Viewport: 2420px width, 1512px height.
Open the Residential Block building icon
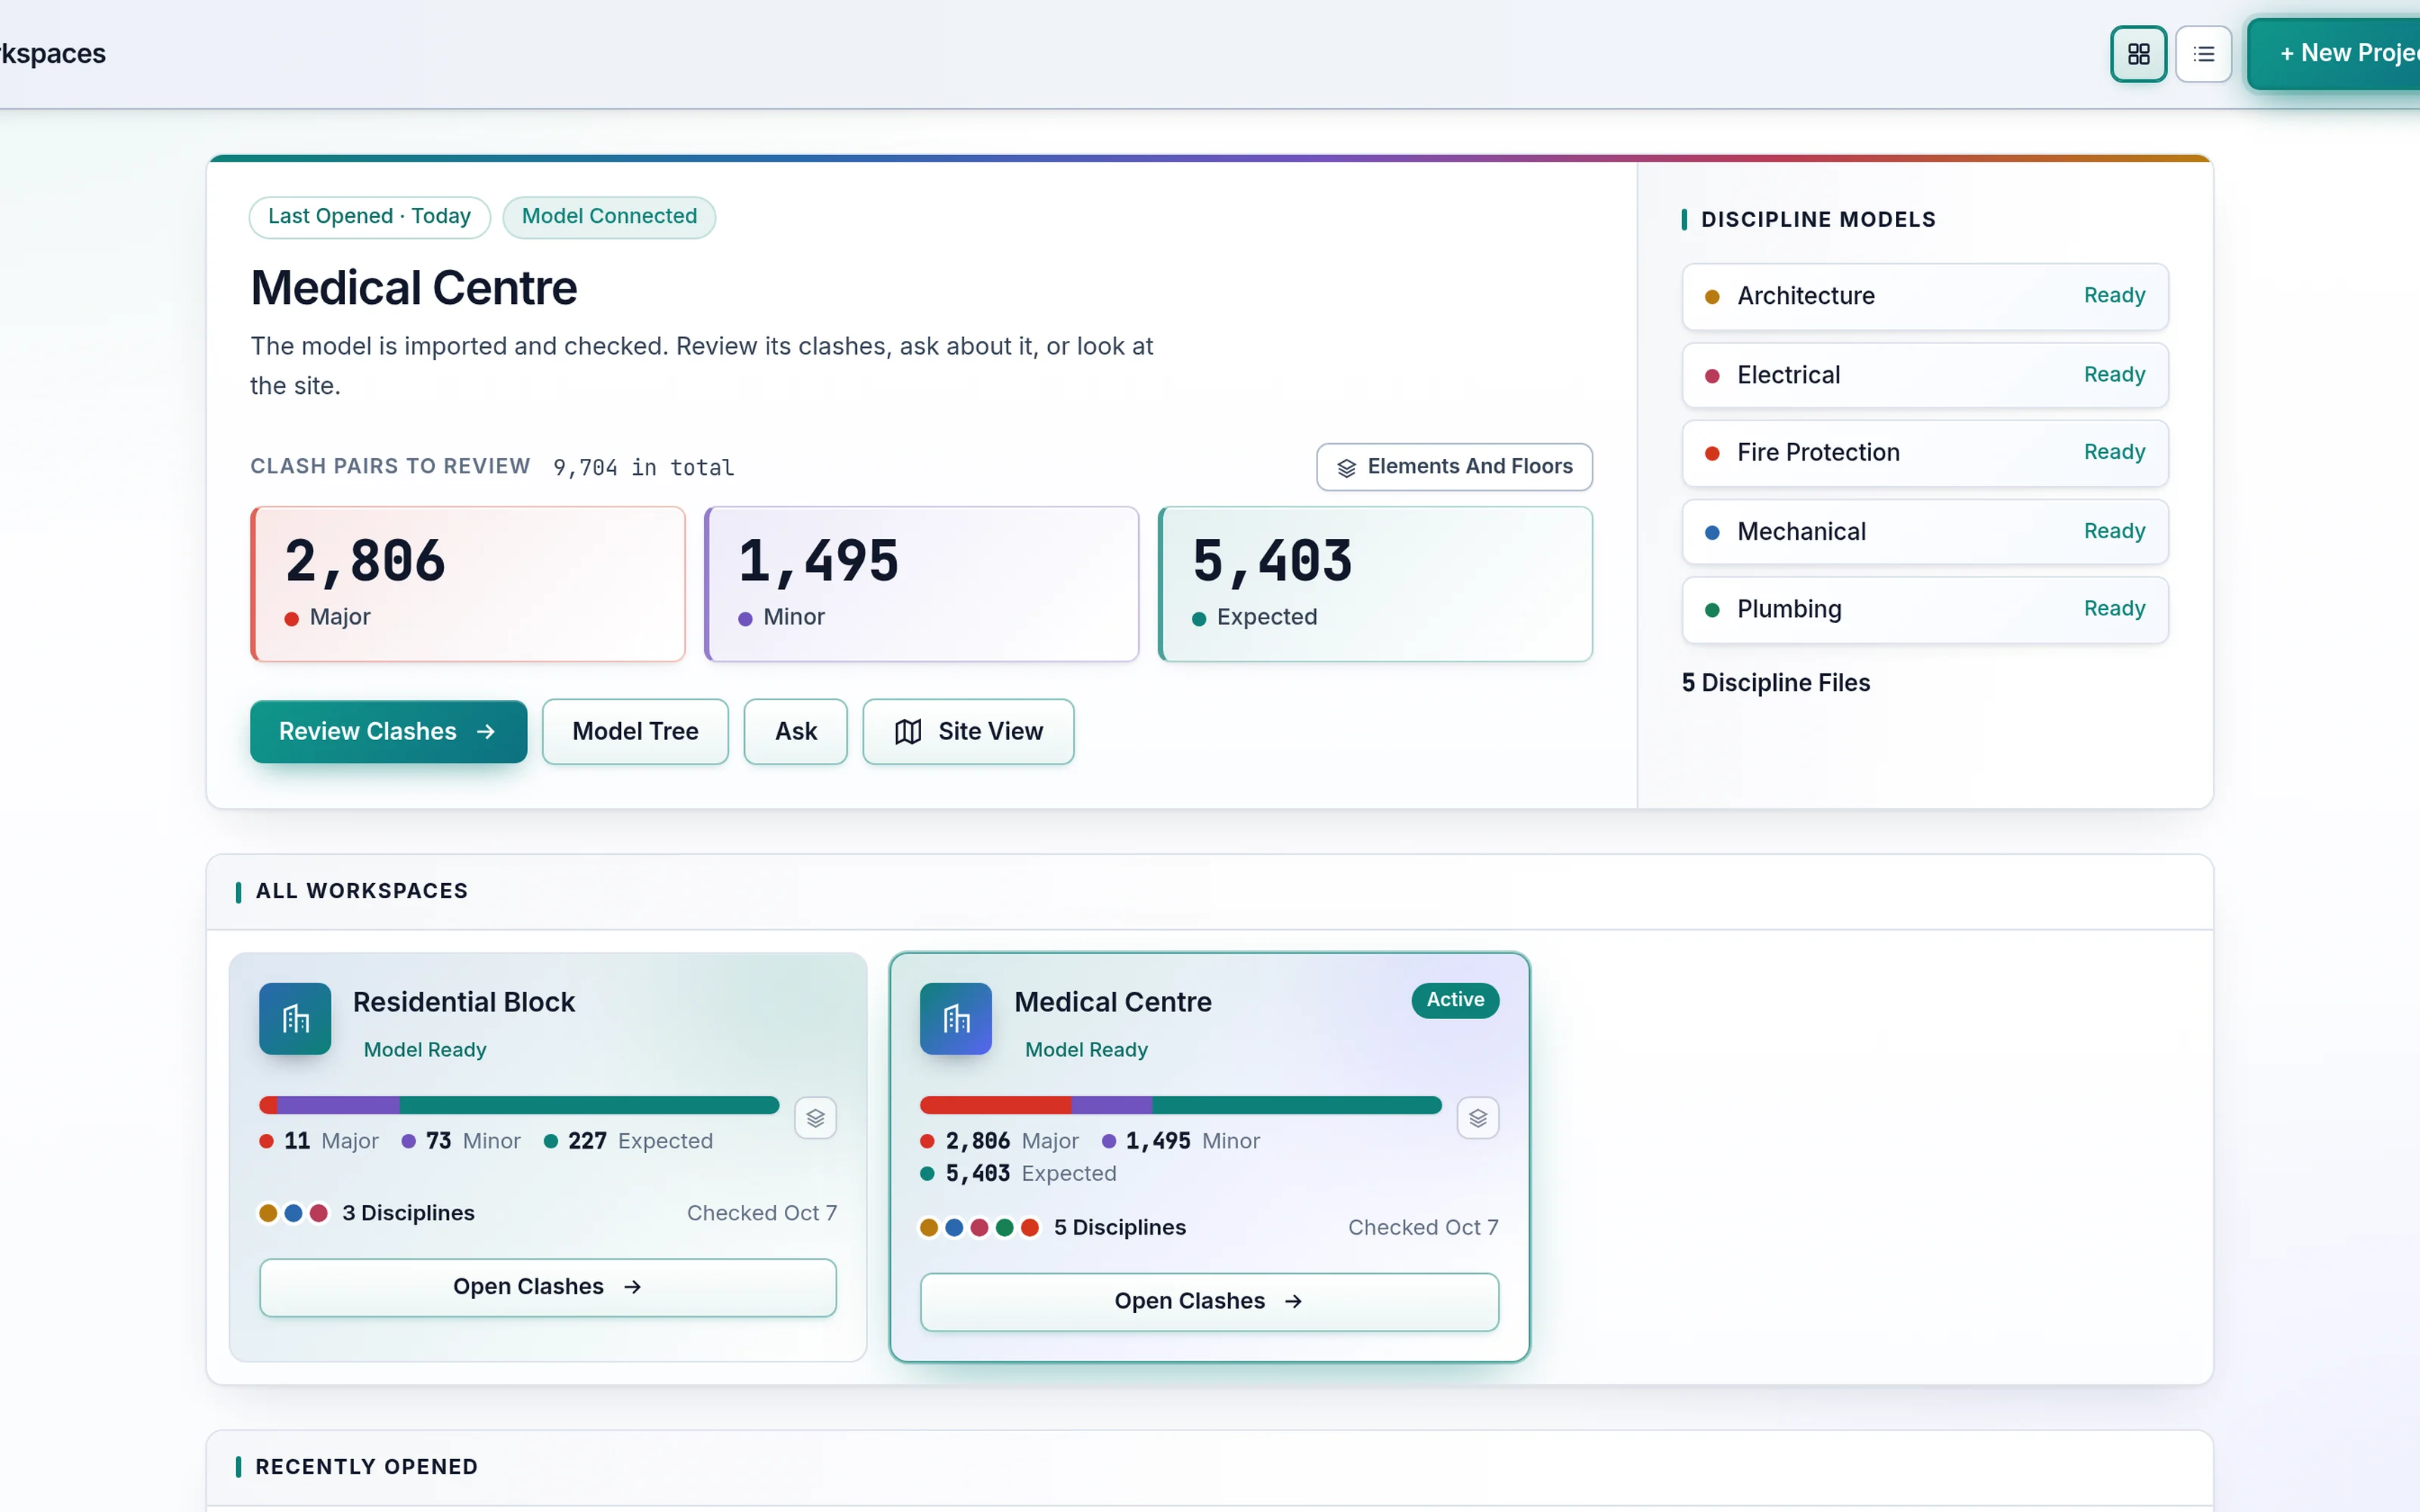[x=295, y=1019]
